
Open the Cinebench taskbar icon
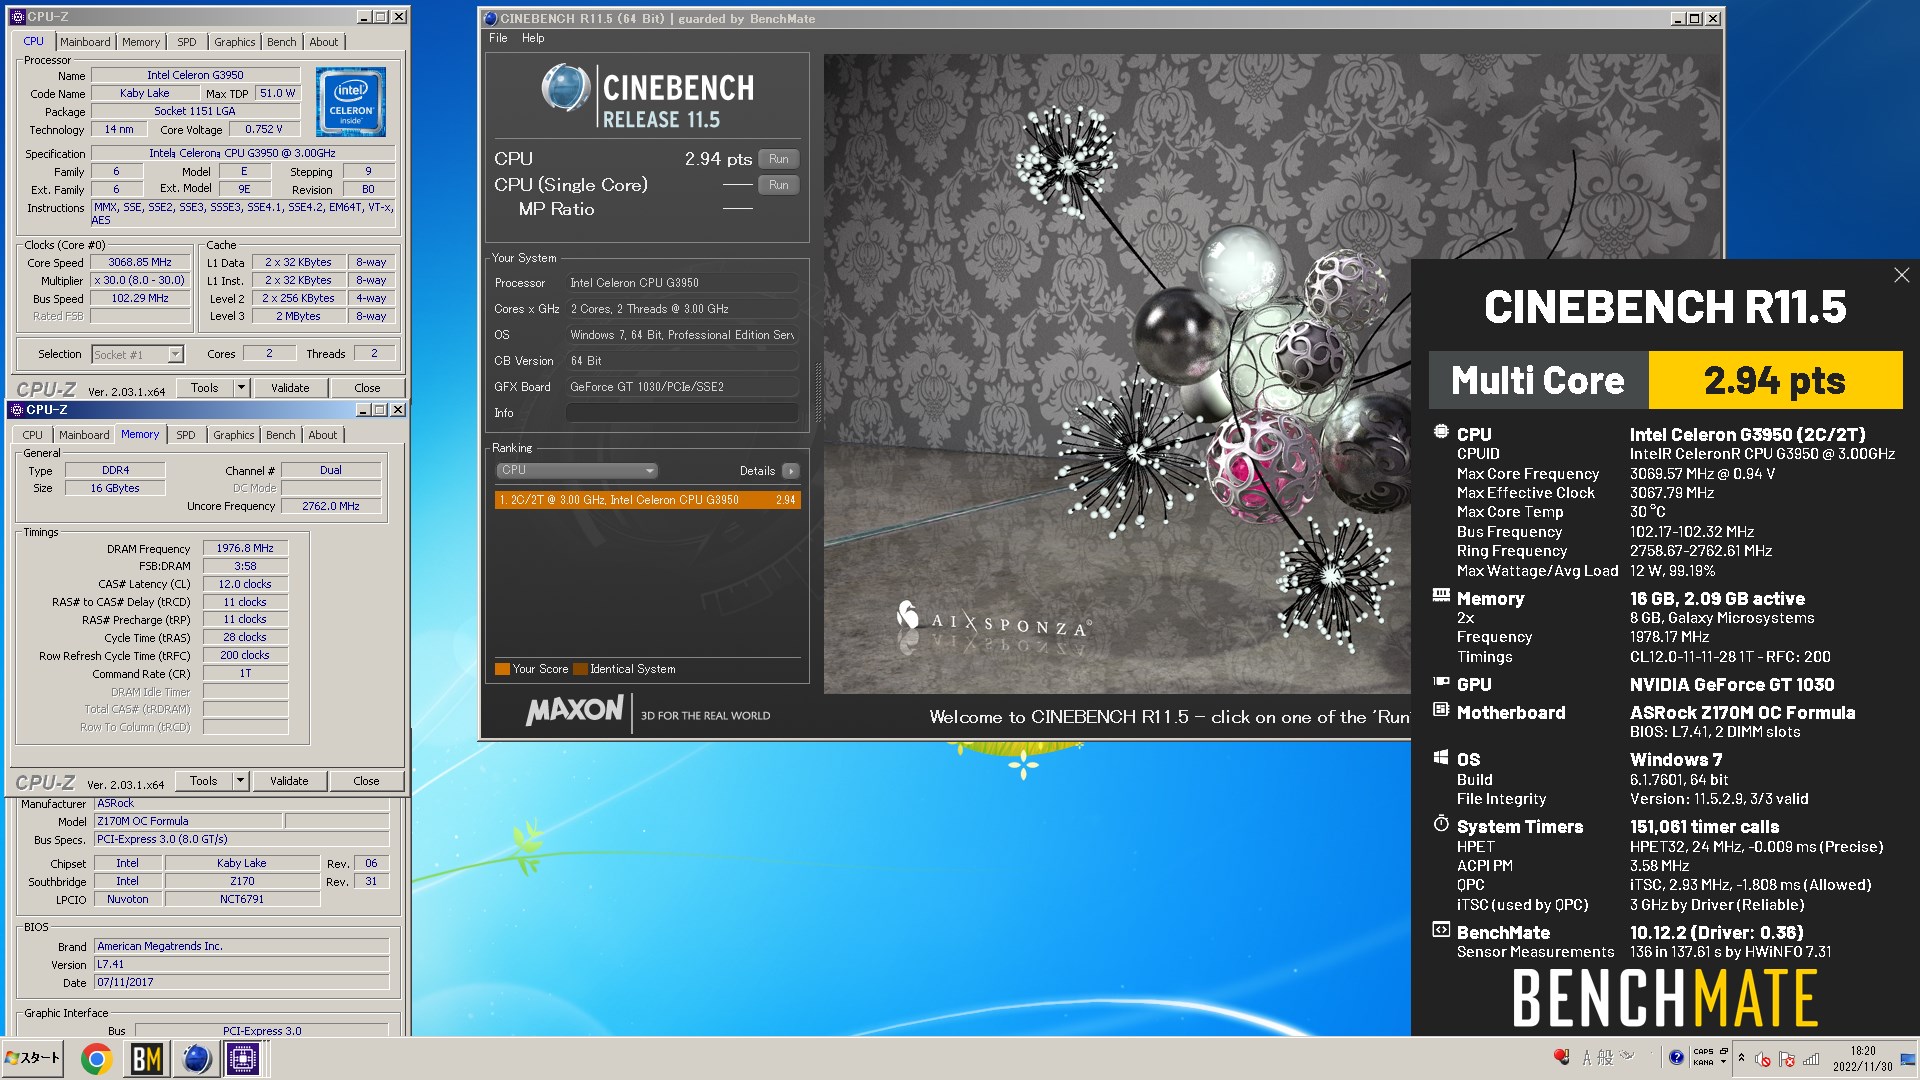(x=196, y=1058)
